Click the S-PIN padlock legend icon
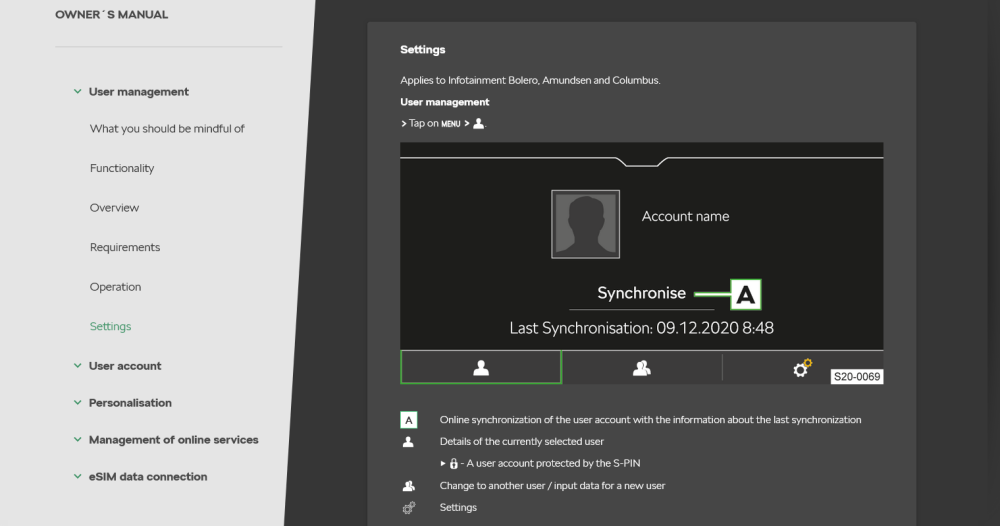 pos(453,464)
